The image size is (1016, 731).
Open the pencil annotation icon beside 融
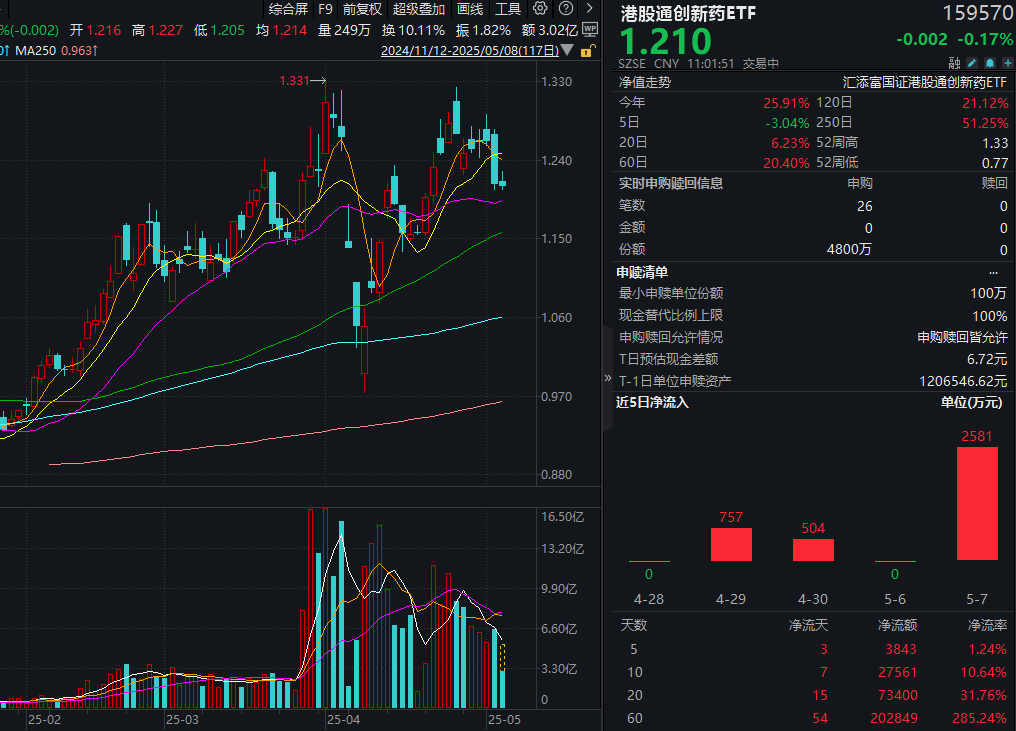point(972,62)
